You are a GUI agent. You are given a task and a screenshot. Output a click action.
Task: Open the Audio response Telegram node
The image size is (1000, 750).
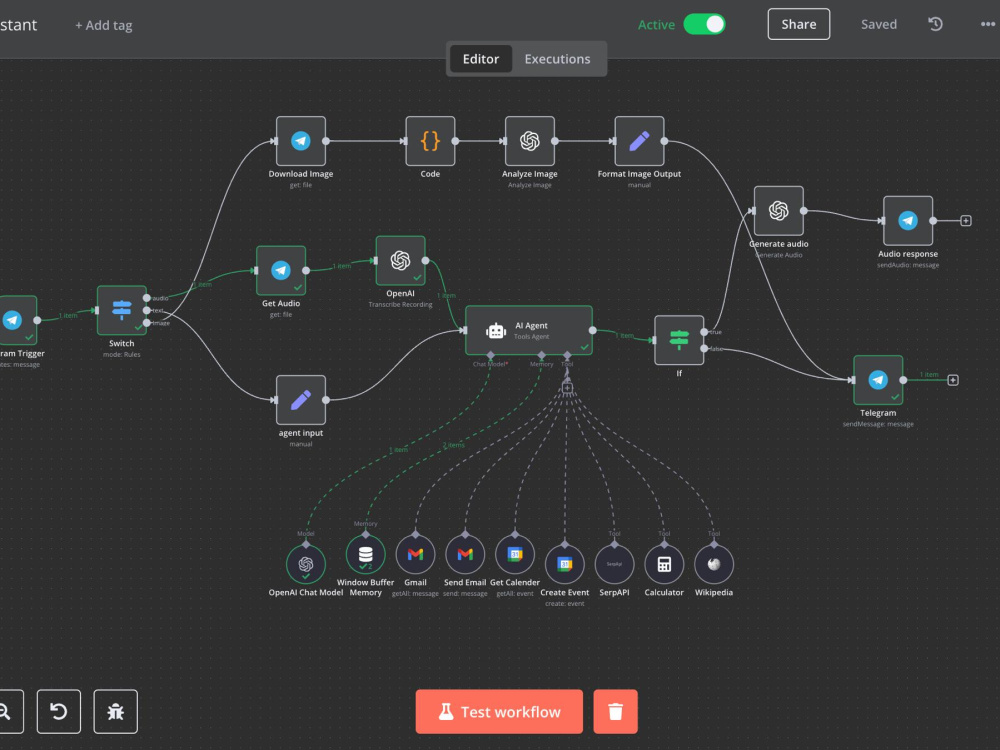pyautogui.click(x=908, y=221)
